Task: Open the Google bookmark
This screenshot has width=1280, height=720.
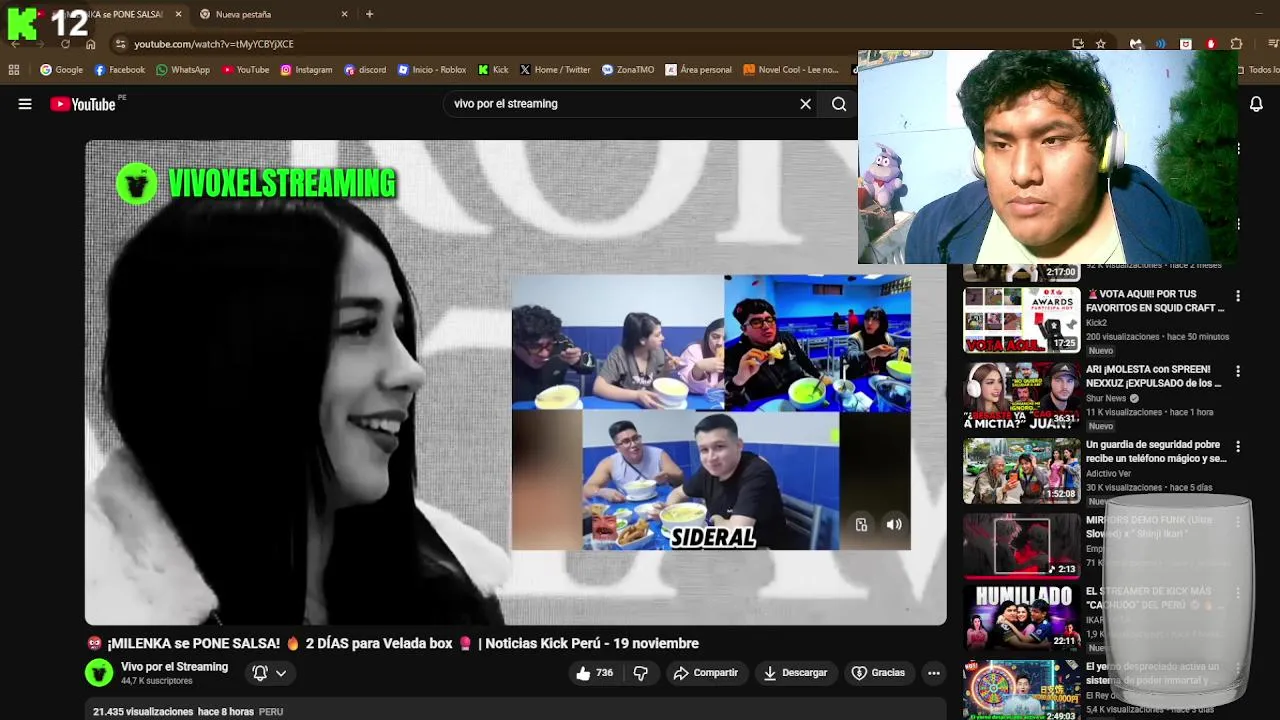Action: coord(61,70)
